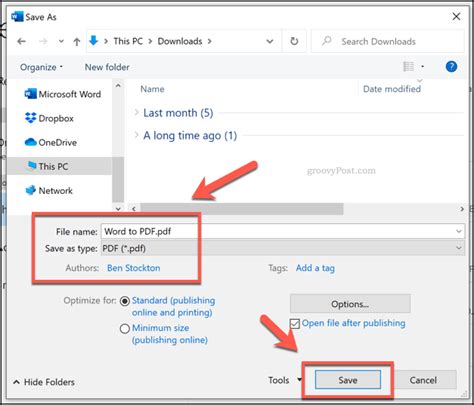
Task: Select Minimum size radio button
Action: 125,329
